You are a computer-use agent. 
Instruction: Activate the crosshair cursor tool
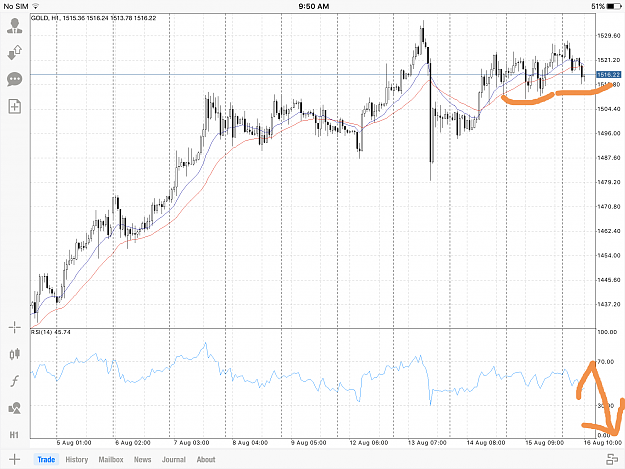click(15, 328)
